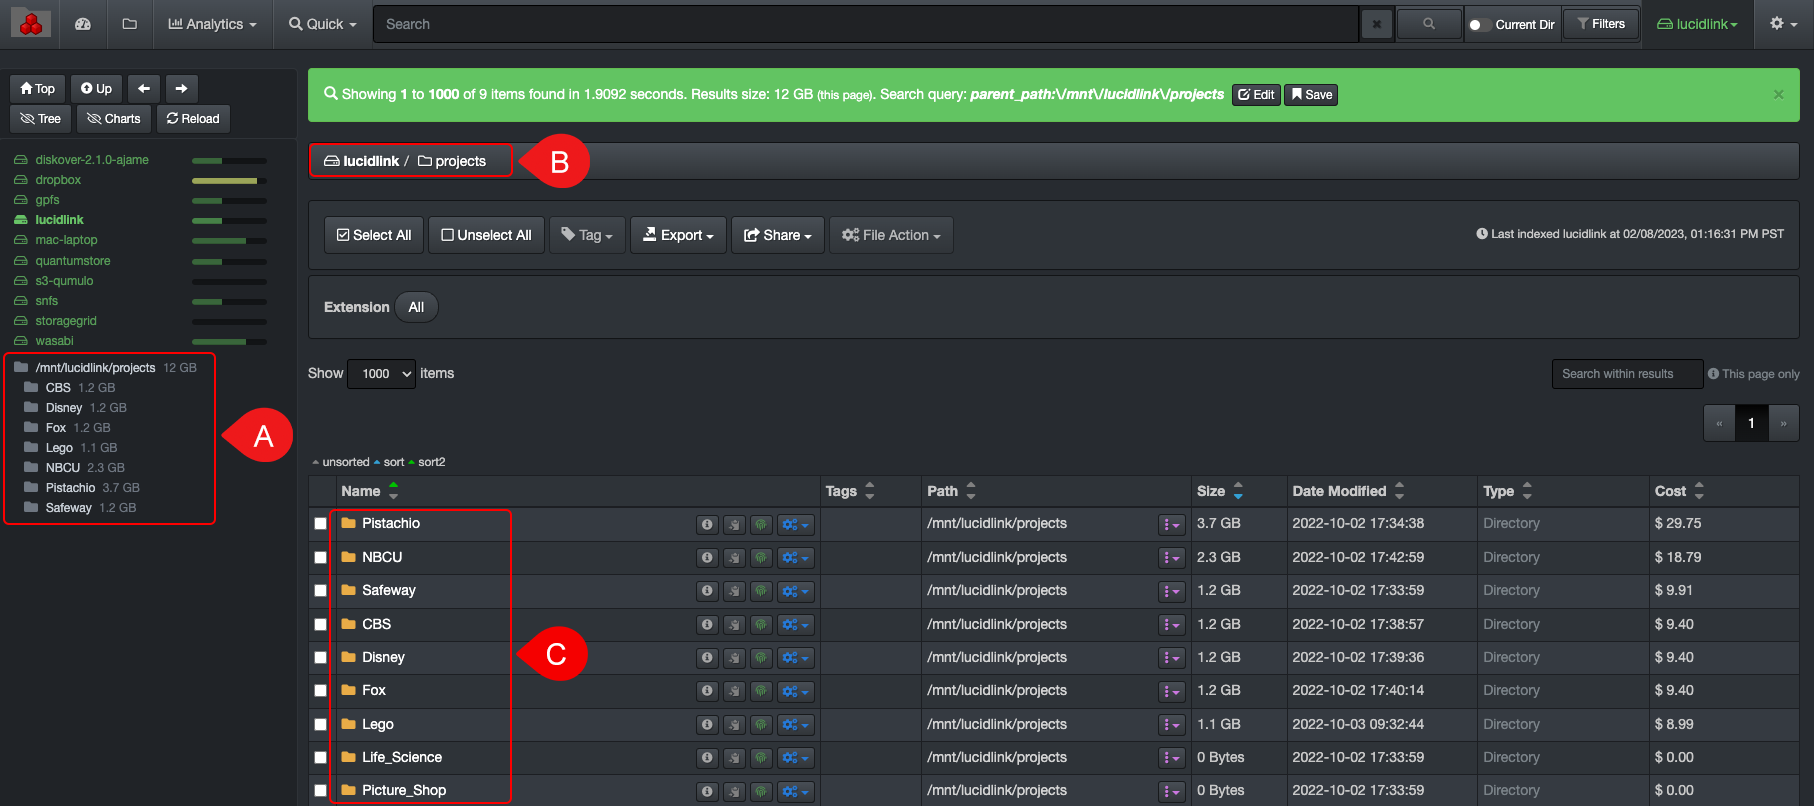Save the current search query
The image size is (1814, 806).
(x=1311, y=95)
